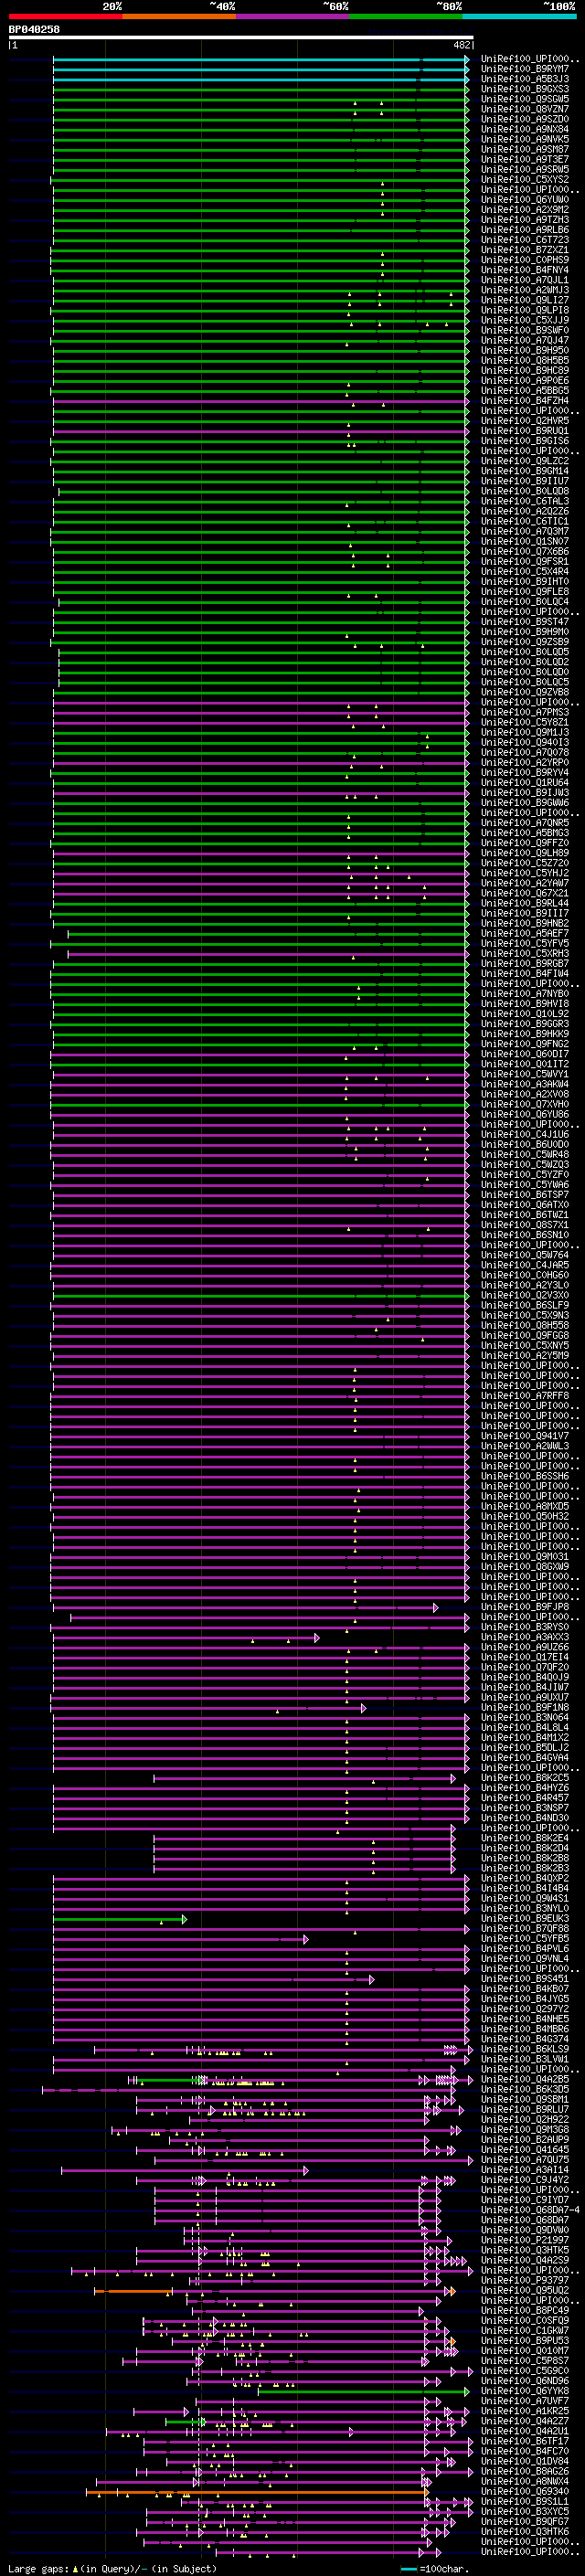Click the cyan alignment bar for B9RYM7

[x=261, y=69]
